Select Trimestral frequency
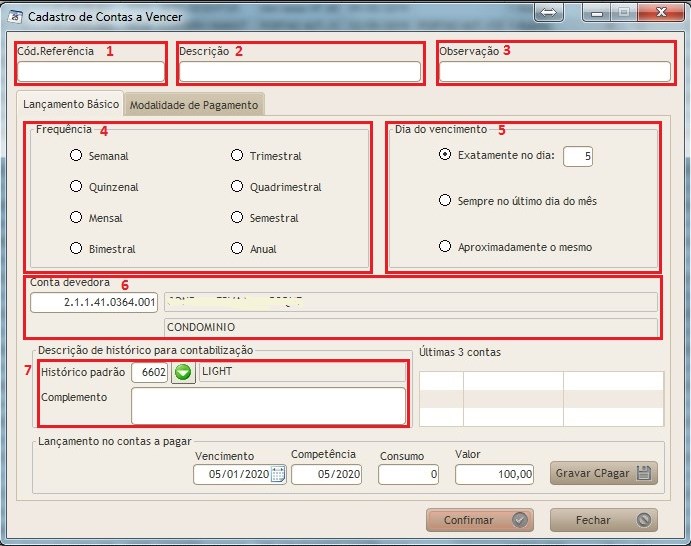 pyautogui.click(x=237, y=156)
